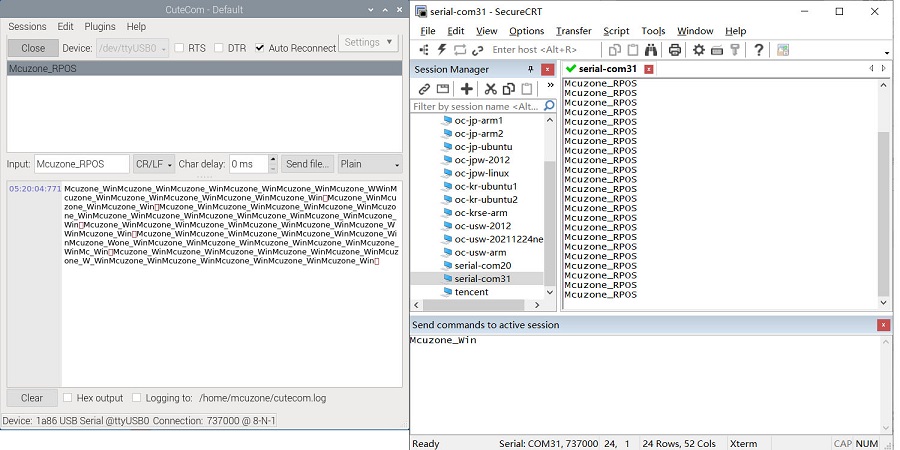Select the oc-jp-ubuntu session
The width and height of the screenshot is (900, 450).
pyautogui.click(x=483, y=147)
